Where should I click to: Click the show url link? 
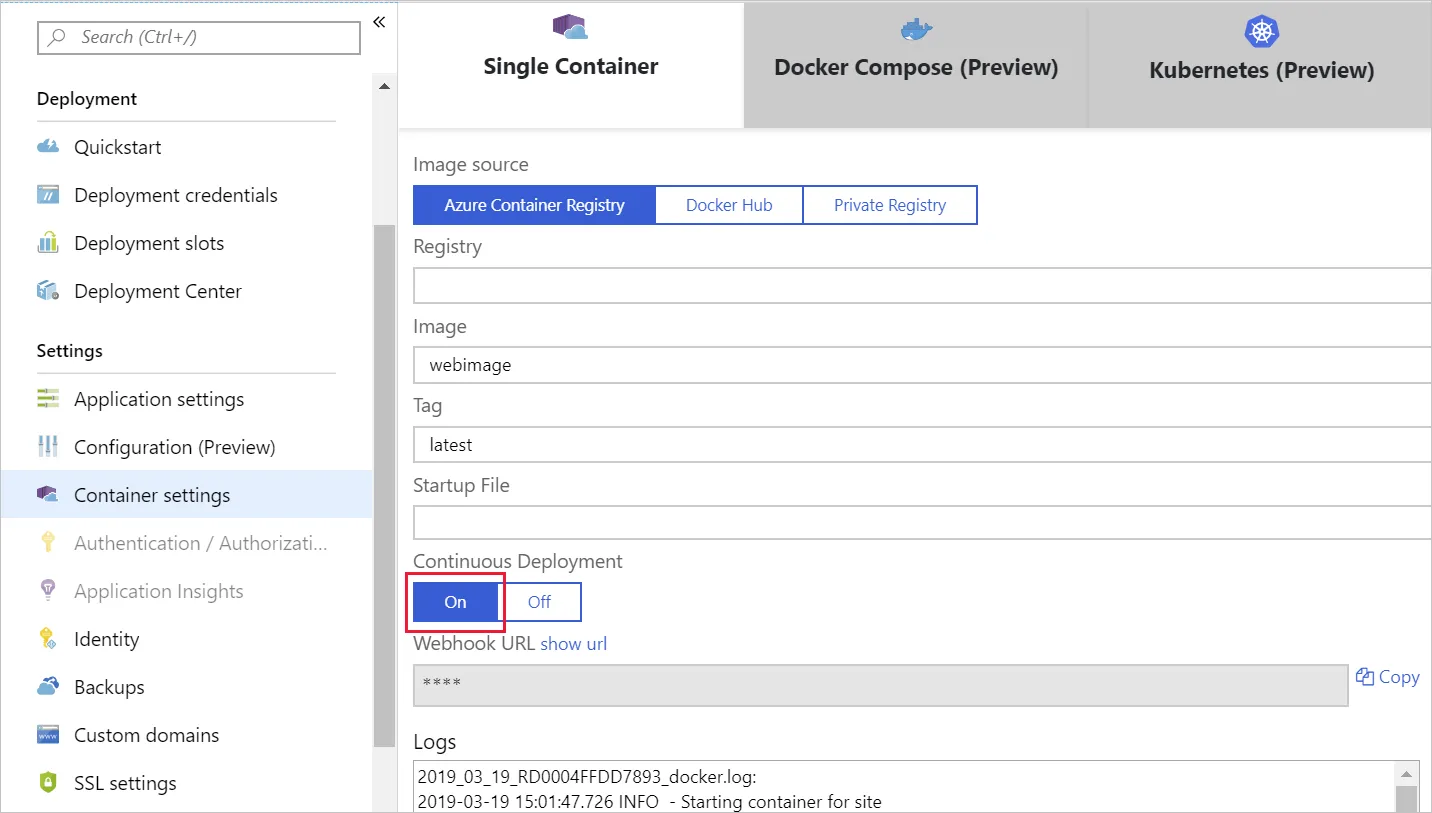574,644
